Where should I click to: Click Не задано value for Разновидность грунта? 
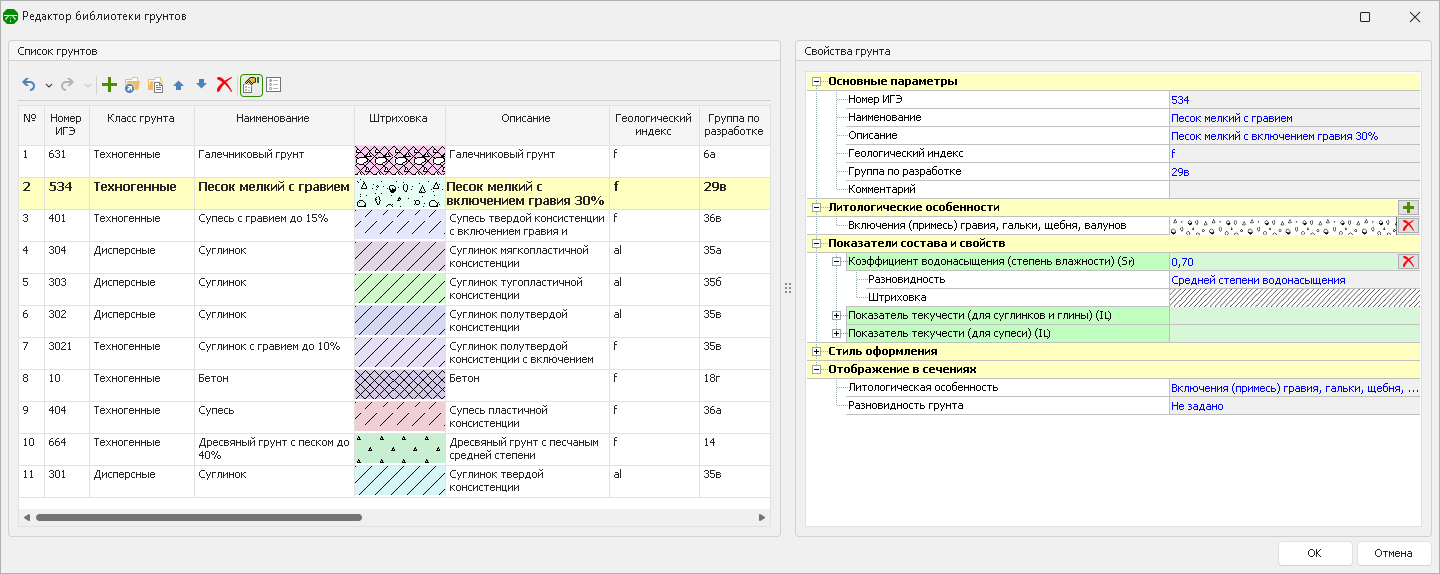click(1295, 405)
